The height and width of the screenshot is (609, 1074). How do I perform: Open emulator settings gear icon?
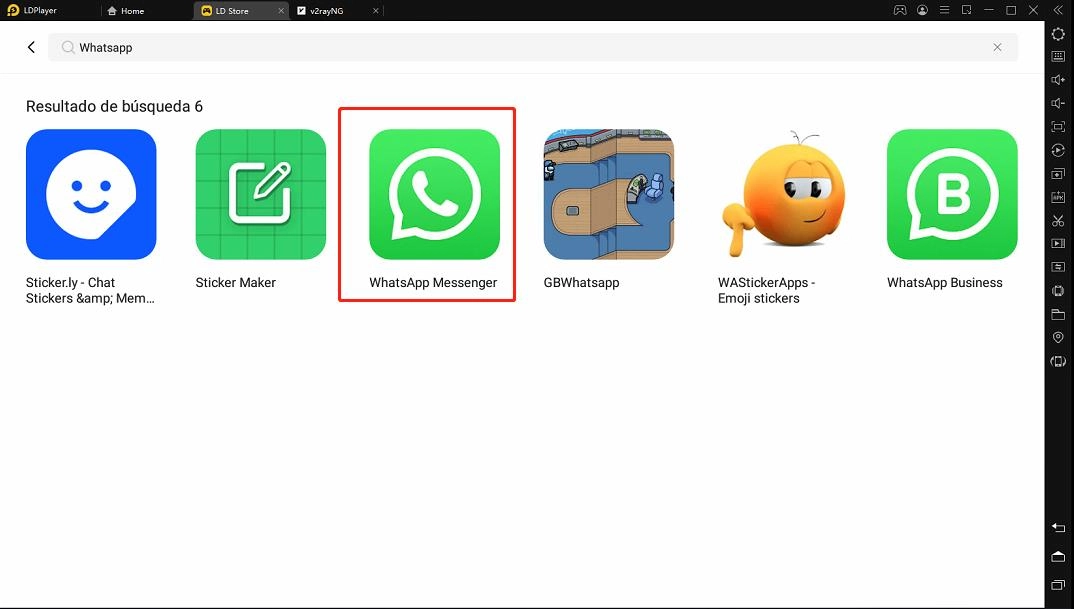(x=1058, y=34)
